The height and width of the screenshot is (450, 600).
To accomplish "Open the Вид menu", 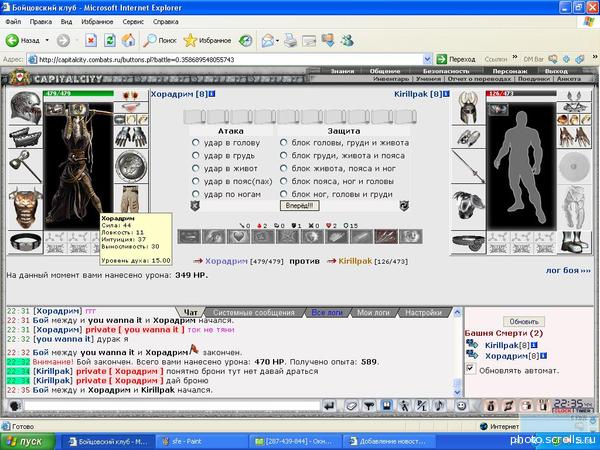I will (x=66, y=22).
